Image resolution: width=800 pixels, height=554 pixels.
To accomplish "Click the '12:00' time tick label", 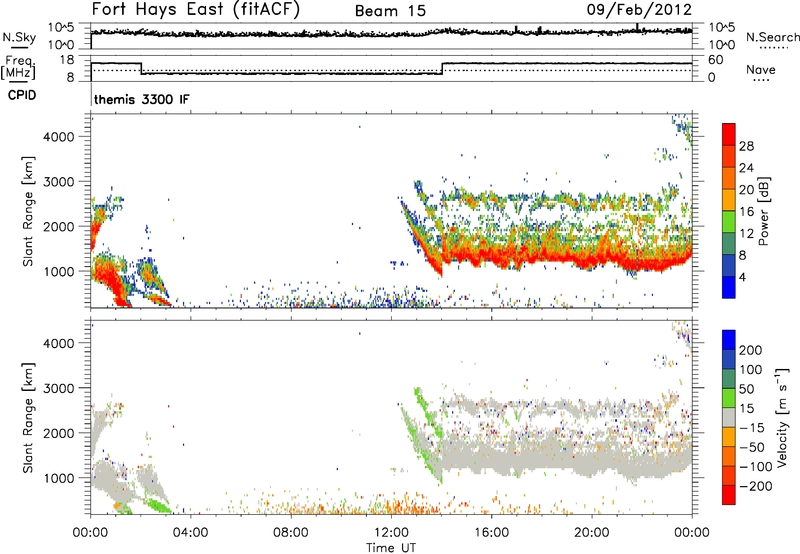I will (x=391, y=533).
